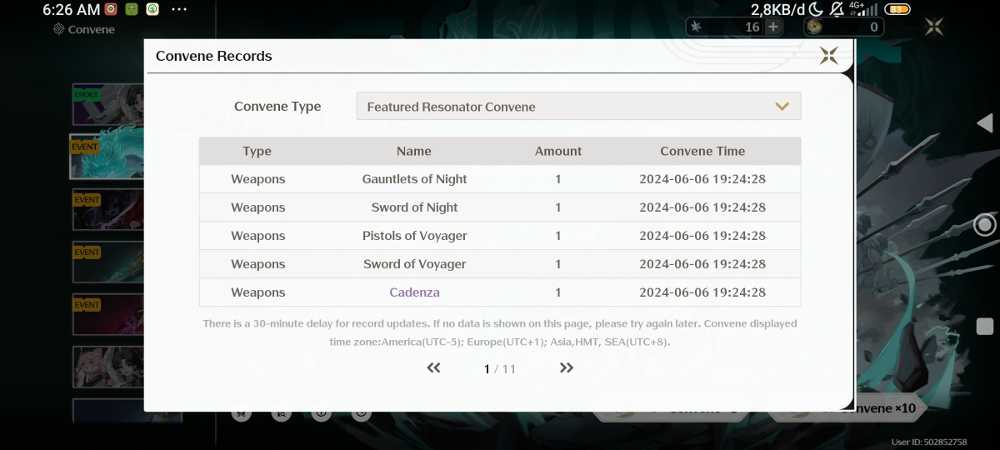The height and width of the screenshot is (450, 1000).
Task: Go to previous records page arrow
Action: click(434, 368)
